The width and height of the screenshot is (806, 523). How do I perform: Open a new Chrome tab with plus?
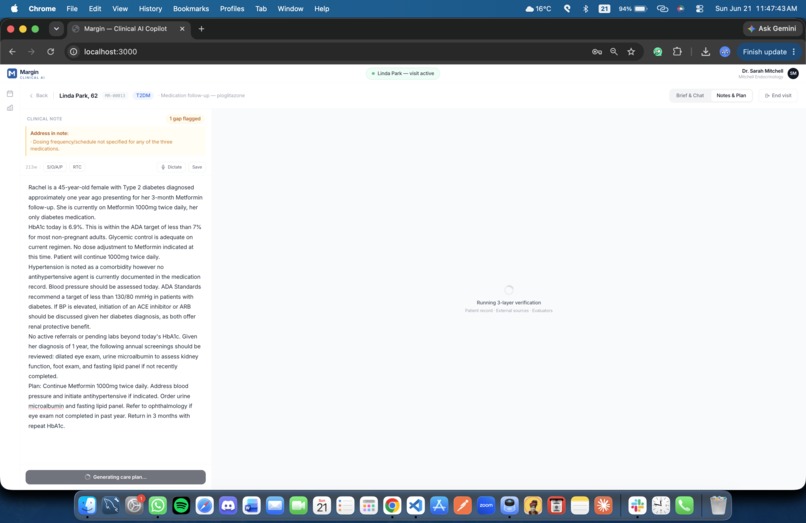point(202,29)
